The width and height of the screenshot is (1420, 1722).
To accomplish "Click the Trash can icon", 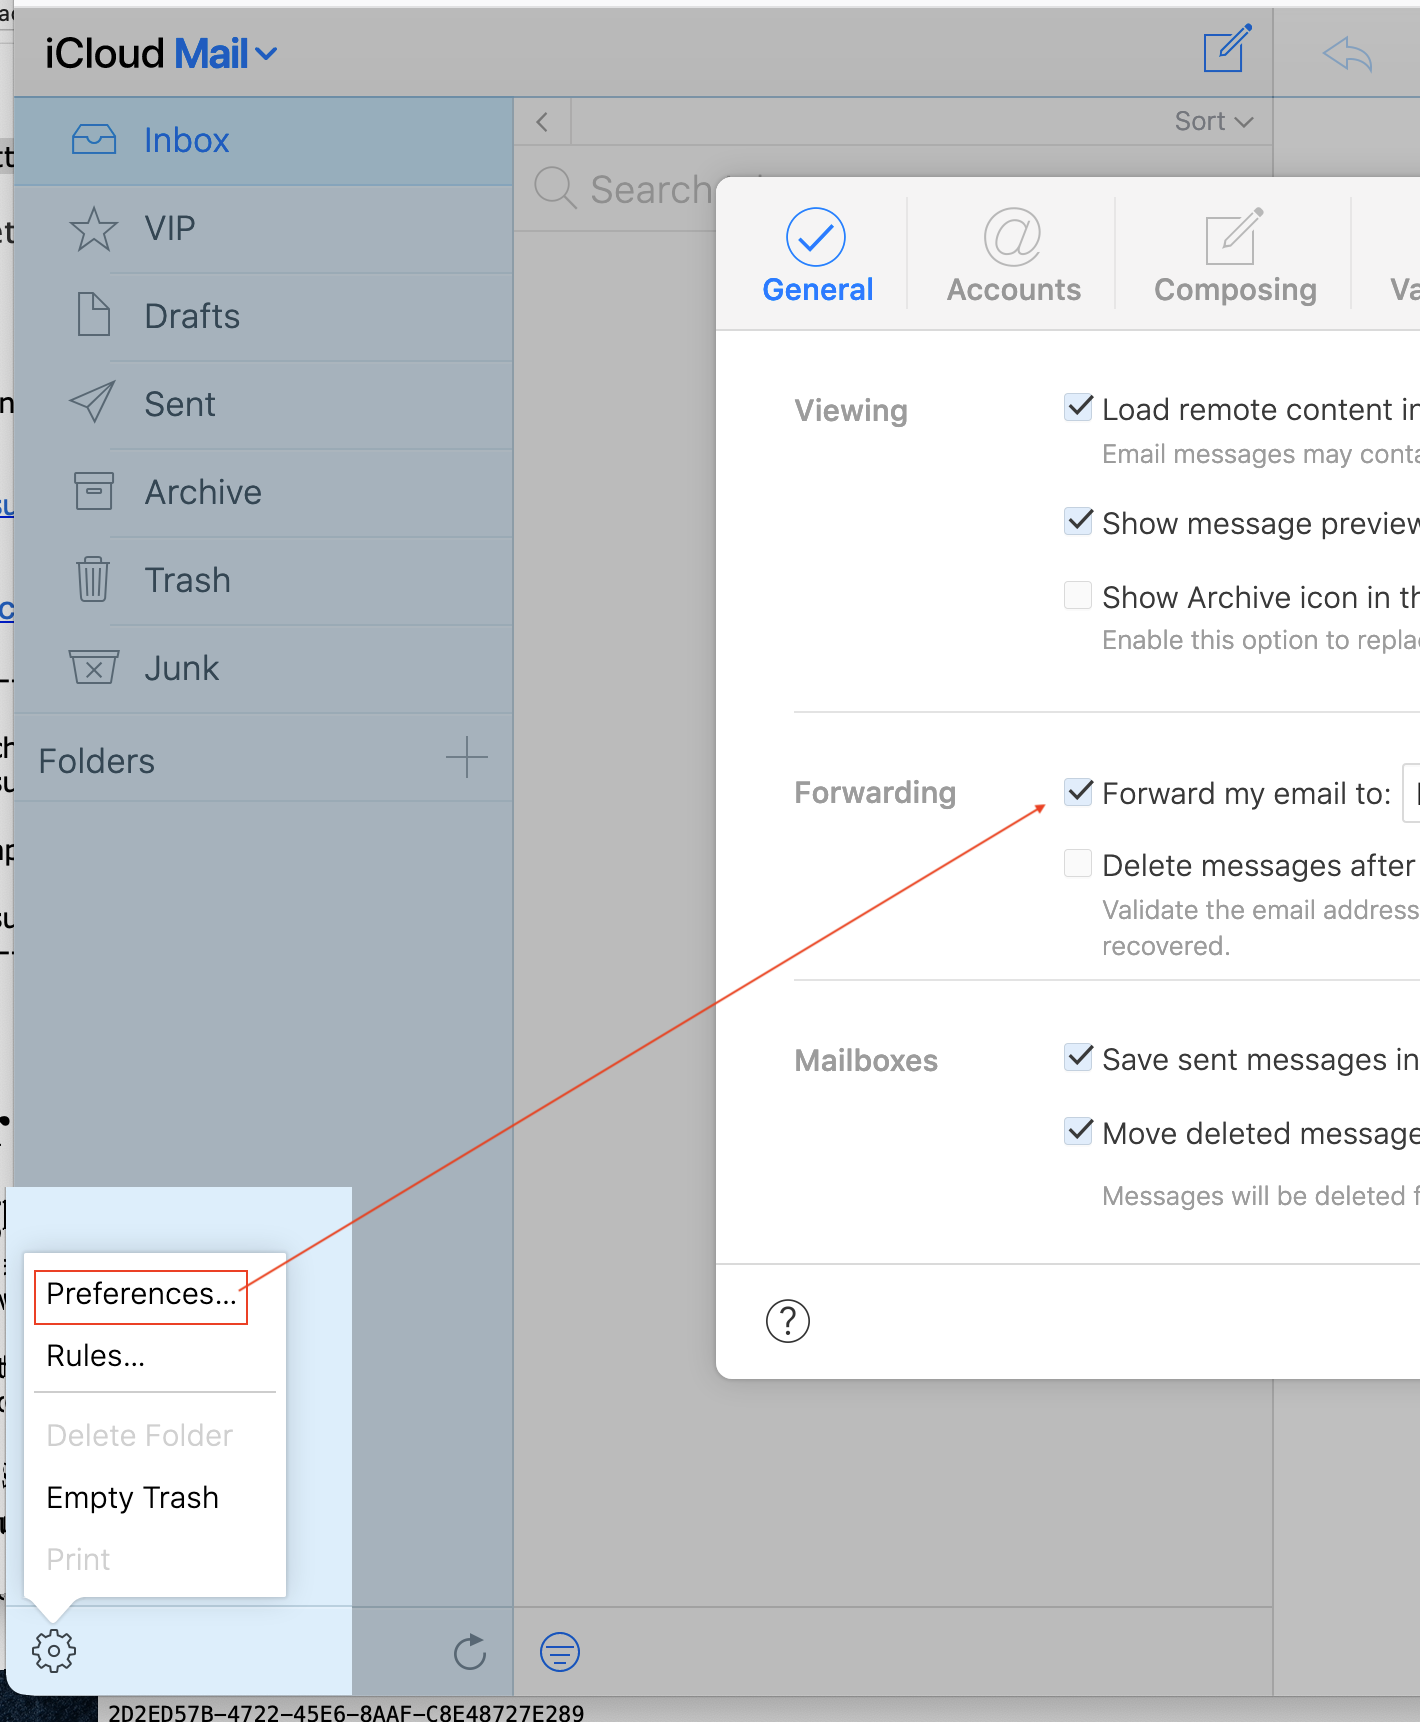I will point(93,579).
